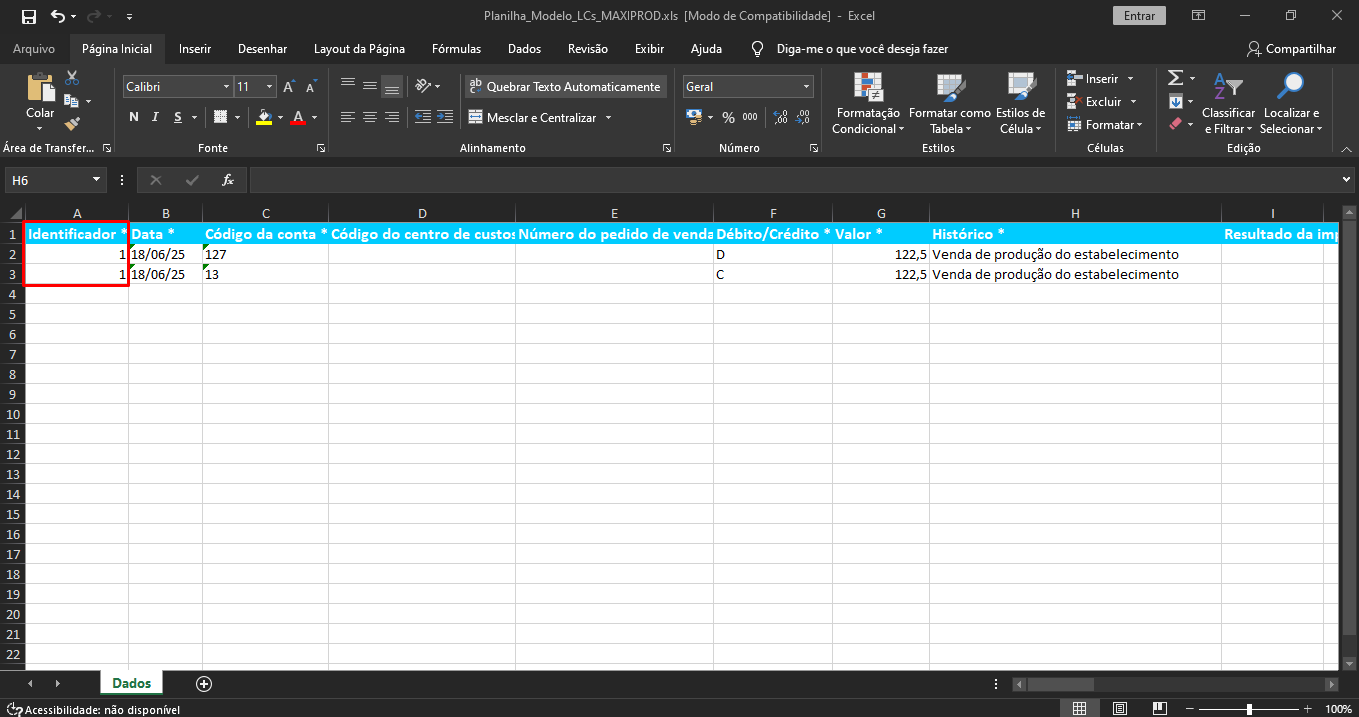
Task: Click the percent style icon
Action: (728, 118)
